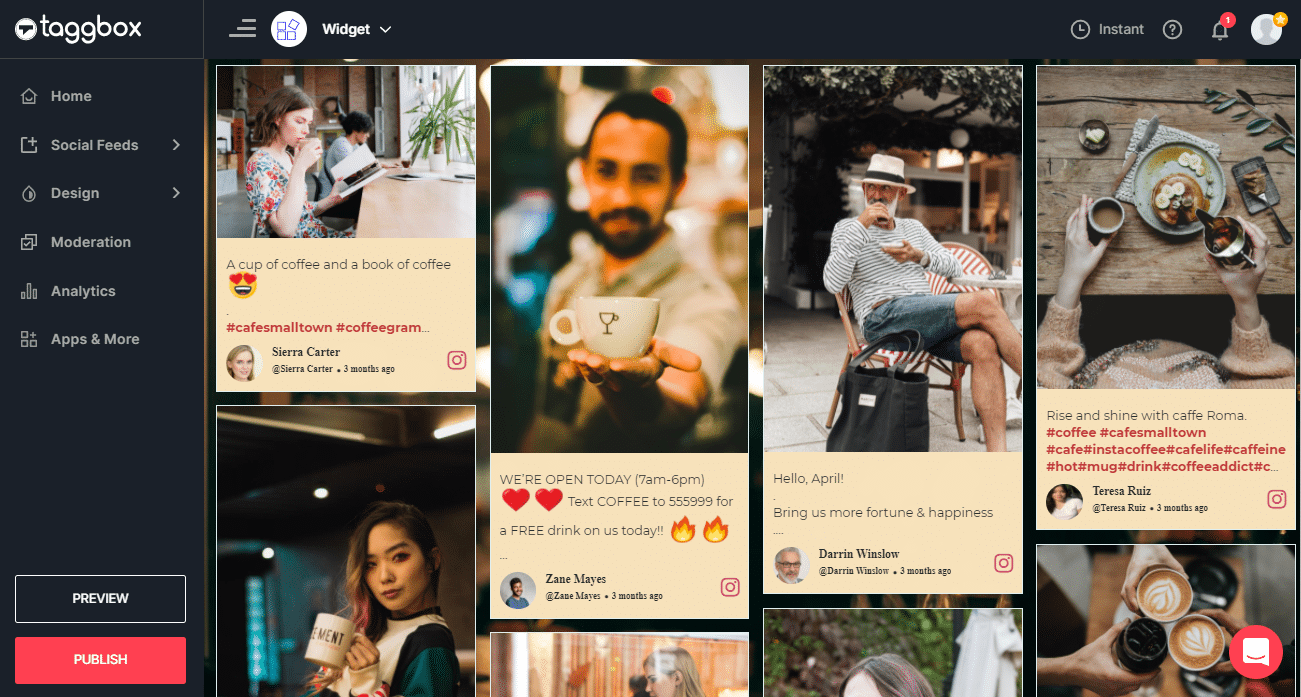Click the Instagram icon on Zane Mayes' post
Viewport: 1301px width, 697px height.
(730, 588)
